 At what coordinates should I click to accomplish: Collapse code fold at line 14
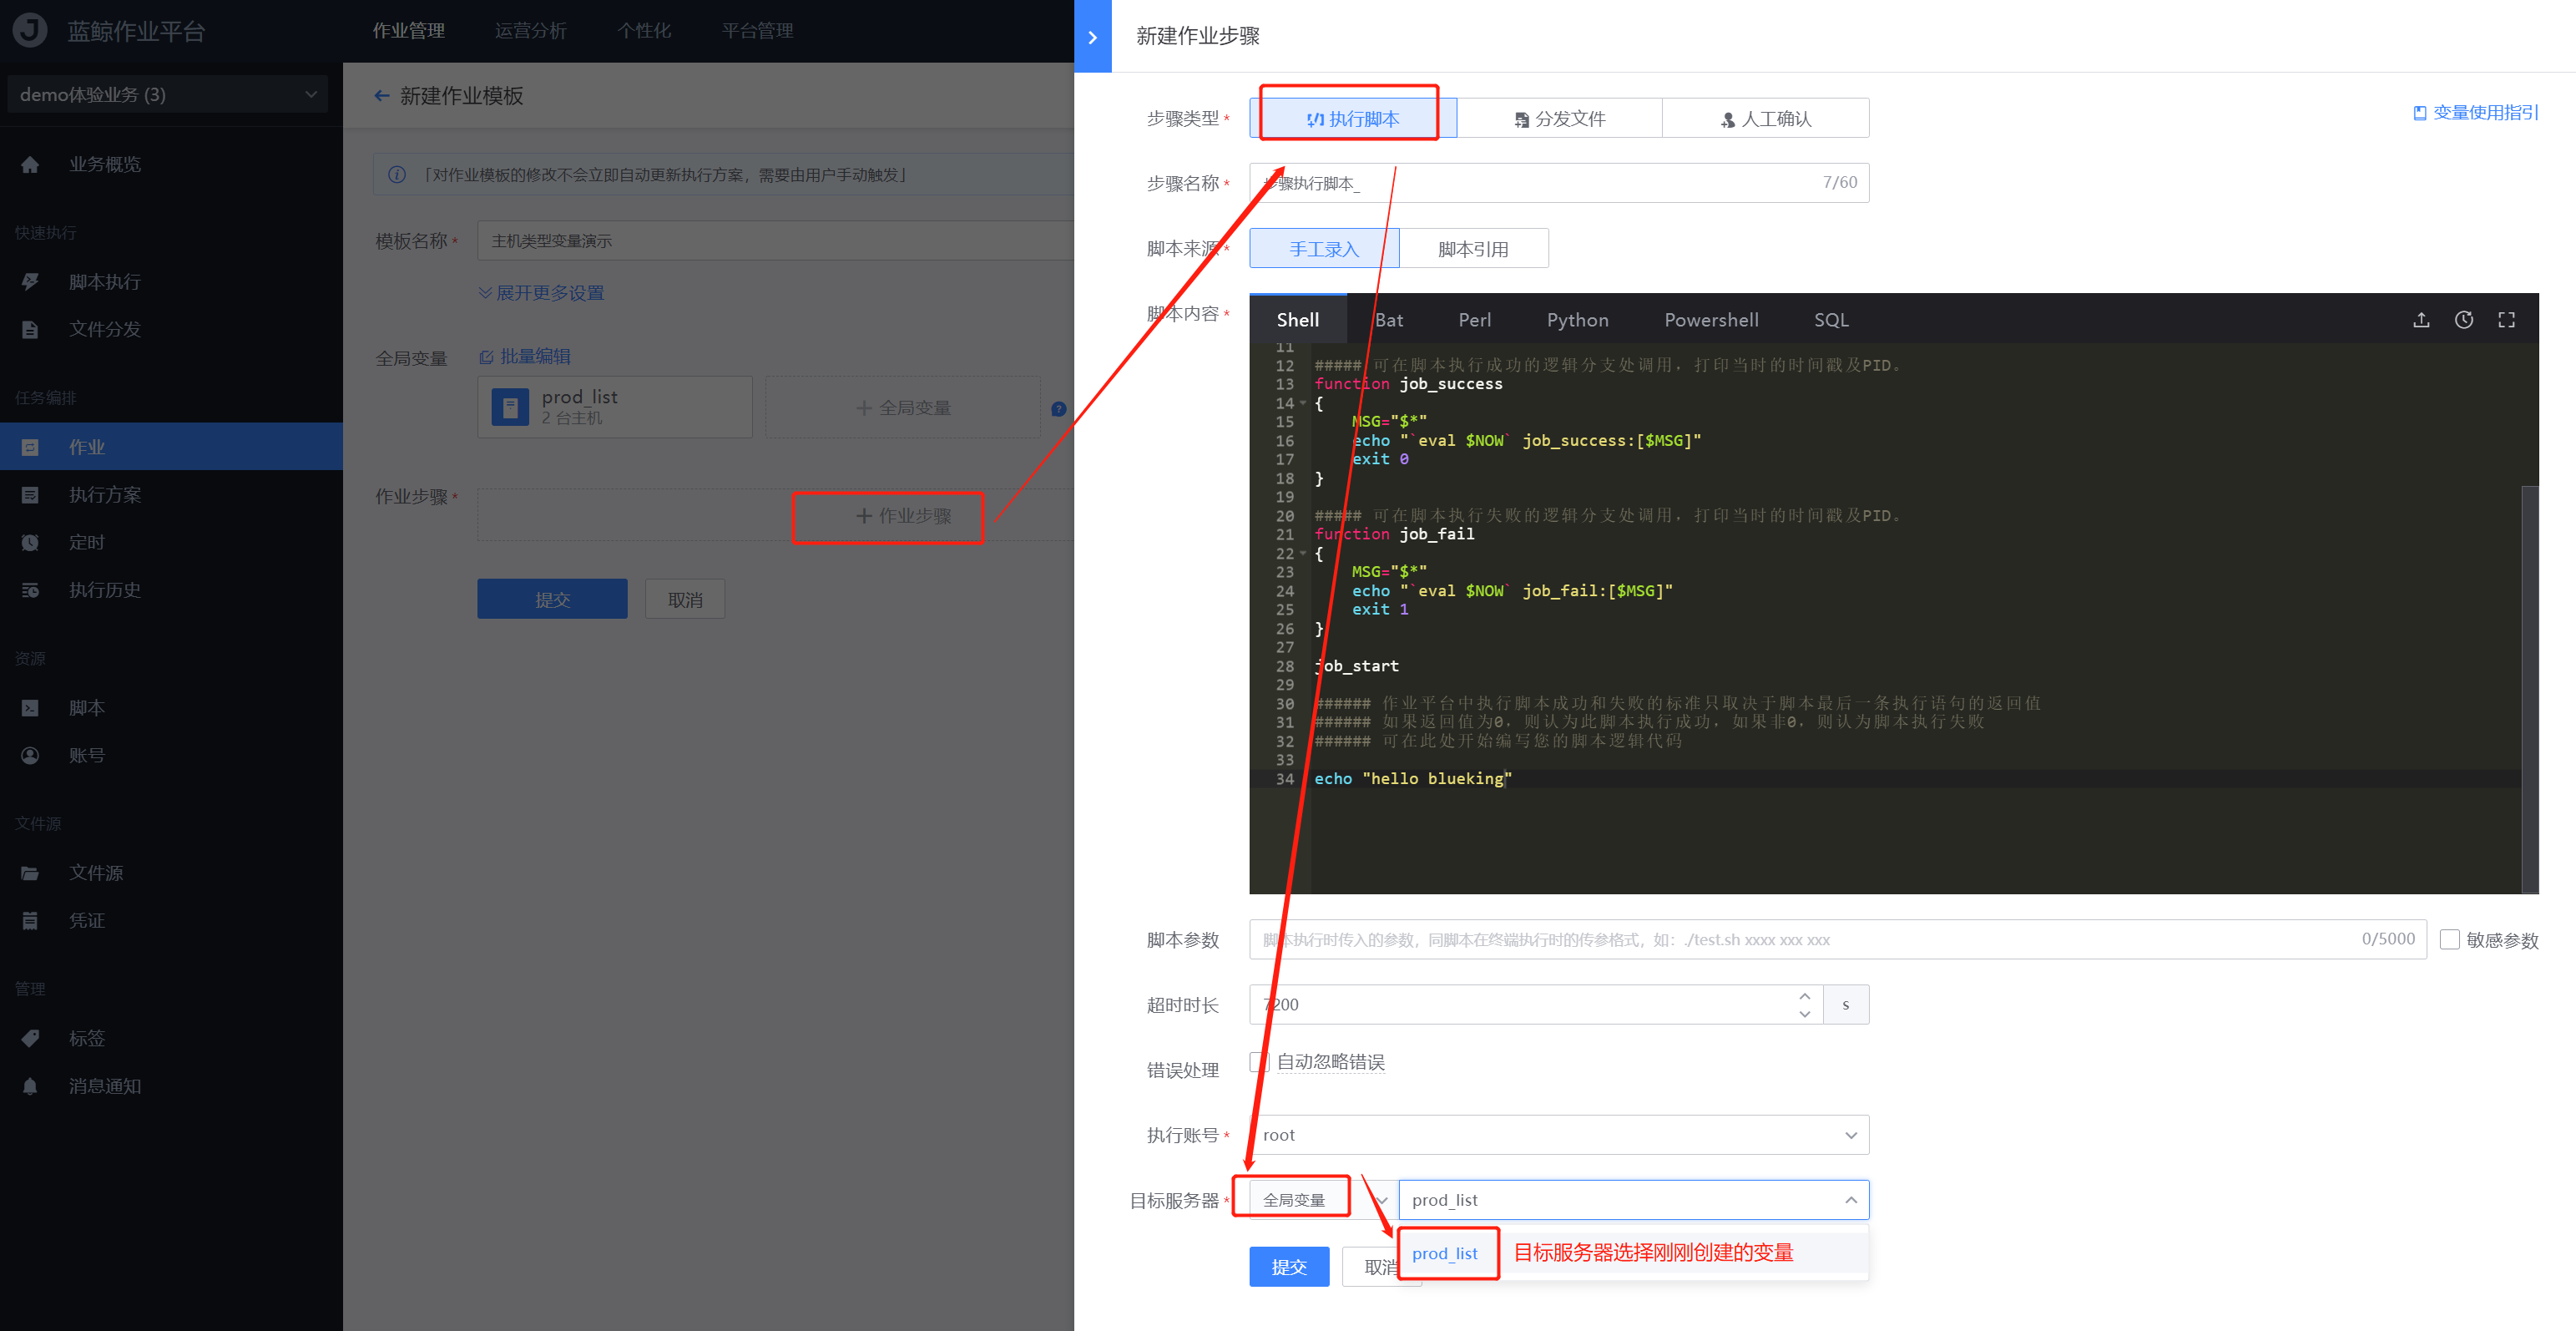click(1303, 403)
